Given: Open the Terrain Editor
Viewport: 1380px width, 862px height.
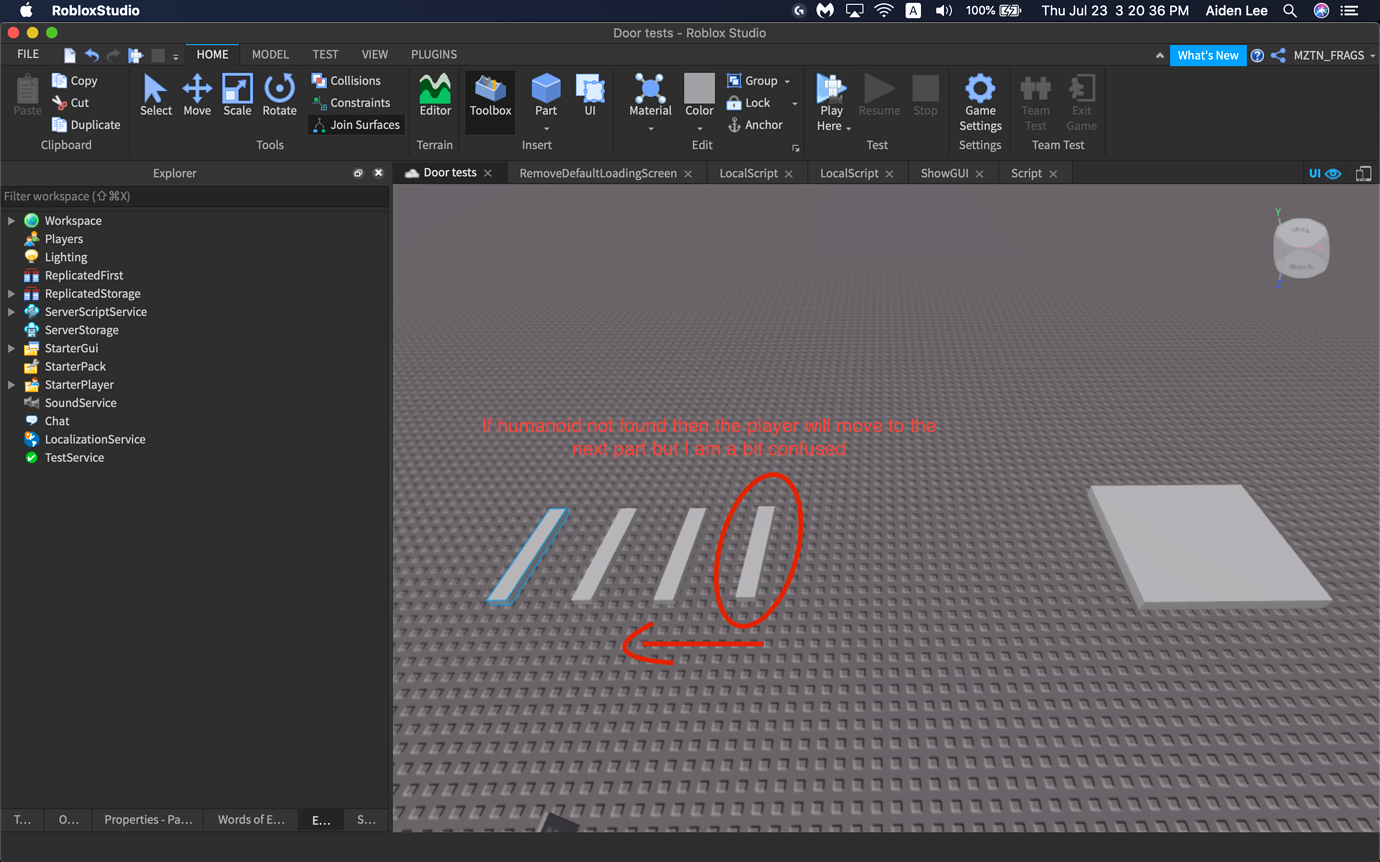Looking at the screenshot, I should [435, 97].
